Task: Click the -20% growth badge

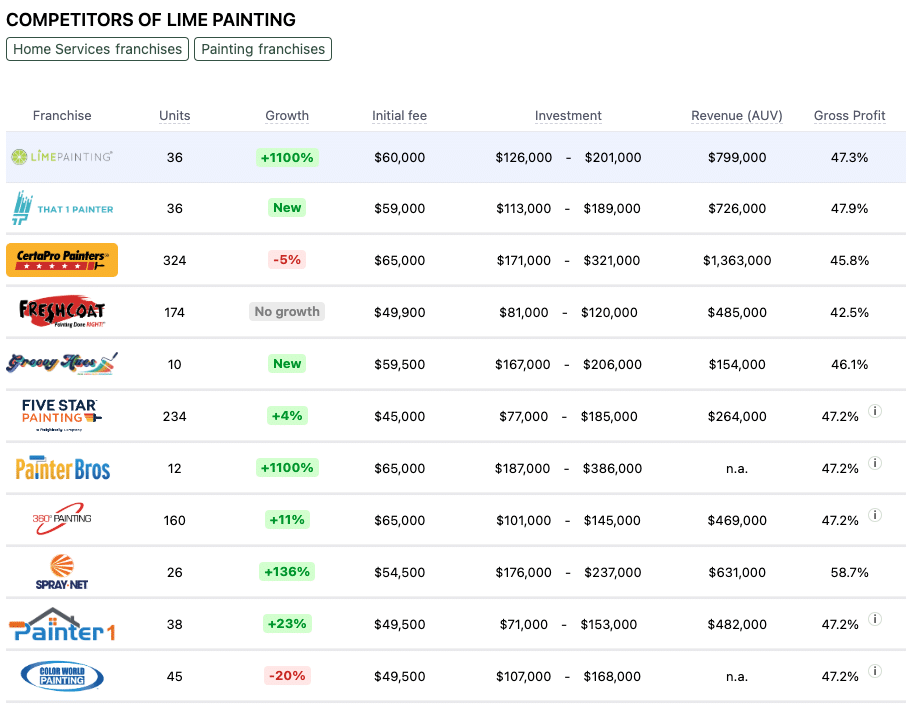Action: [287, 675]
